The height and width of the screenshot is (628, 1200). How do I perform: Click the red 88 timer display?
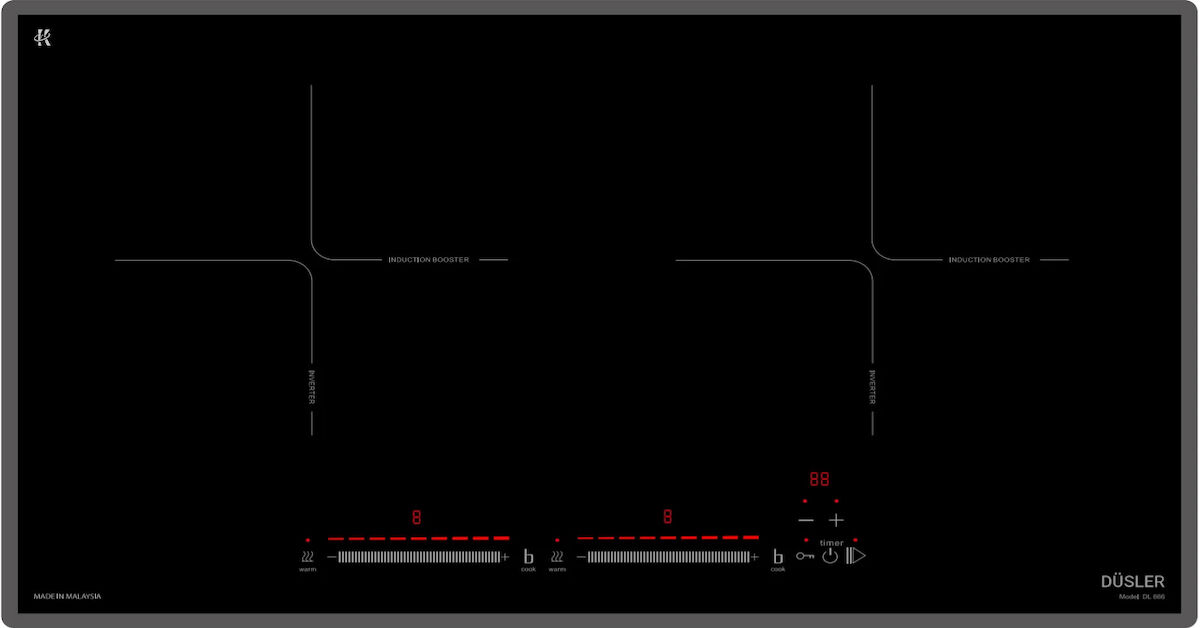(x=820, y=479)
